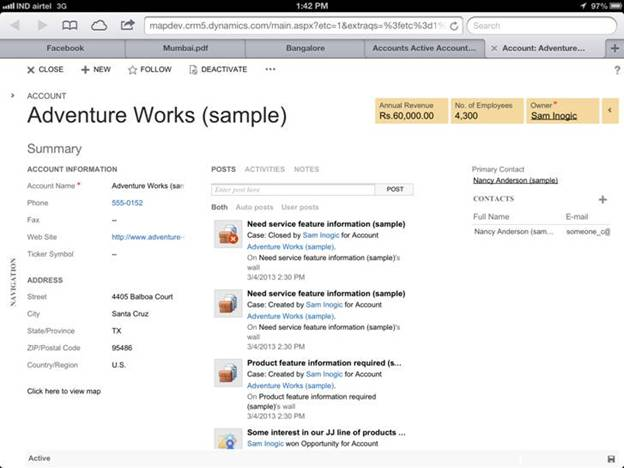The width and height of the screenshot is (624, 468).
Task: Show the Auto posts filter
Action: (x=252, y=207)
